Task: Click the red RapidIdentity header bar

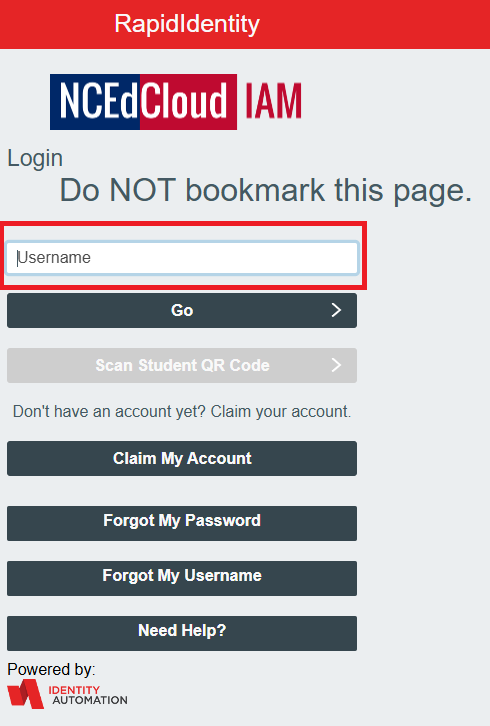Action: (245, 24)
